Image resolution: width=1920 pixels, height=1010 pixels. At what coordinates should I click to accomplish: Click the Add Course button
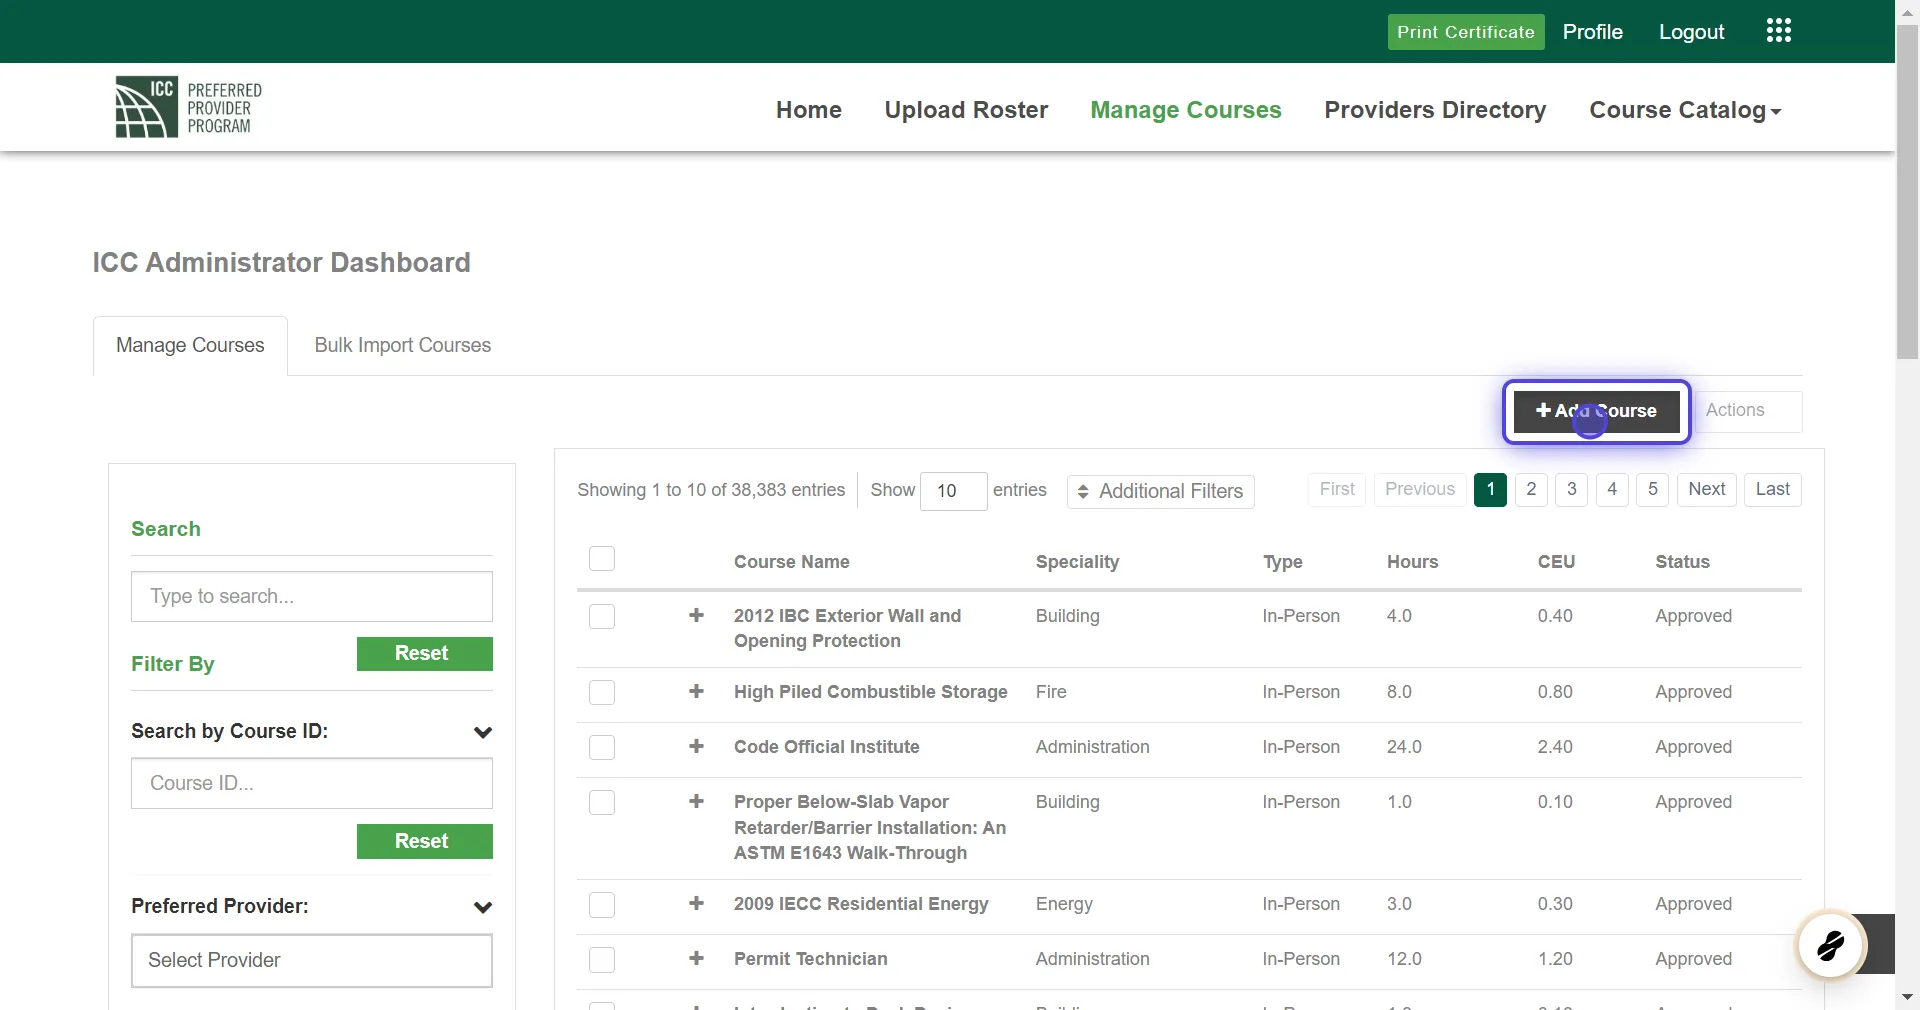click(x=1596, y=411)
